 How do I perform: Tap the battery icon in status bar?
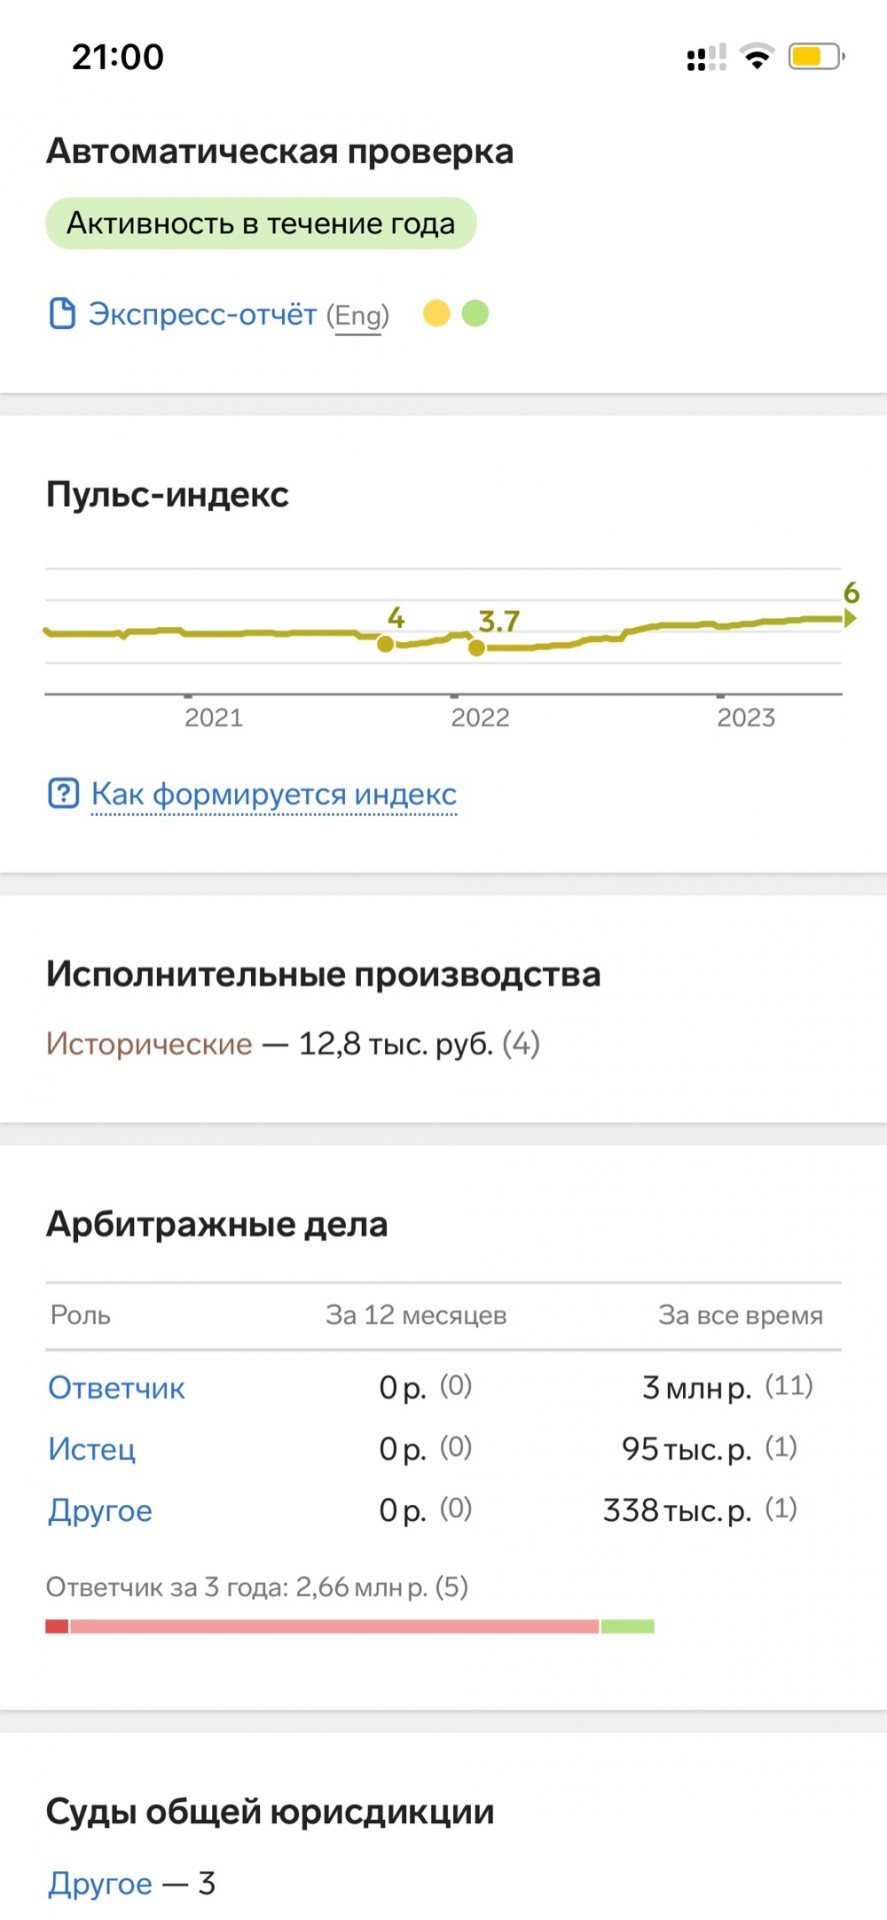coord(816,57)
